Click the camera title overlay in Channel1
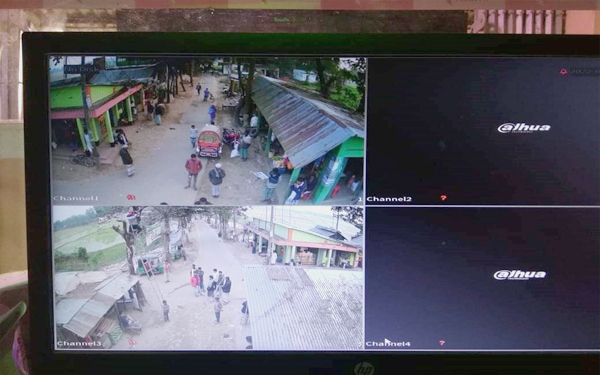This screenshot has height=375, width=600. pos(81,69)
